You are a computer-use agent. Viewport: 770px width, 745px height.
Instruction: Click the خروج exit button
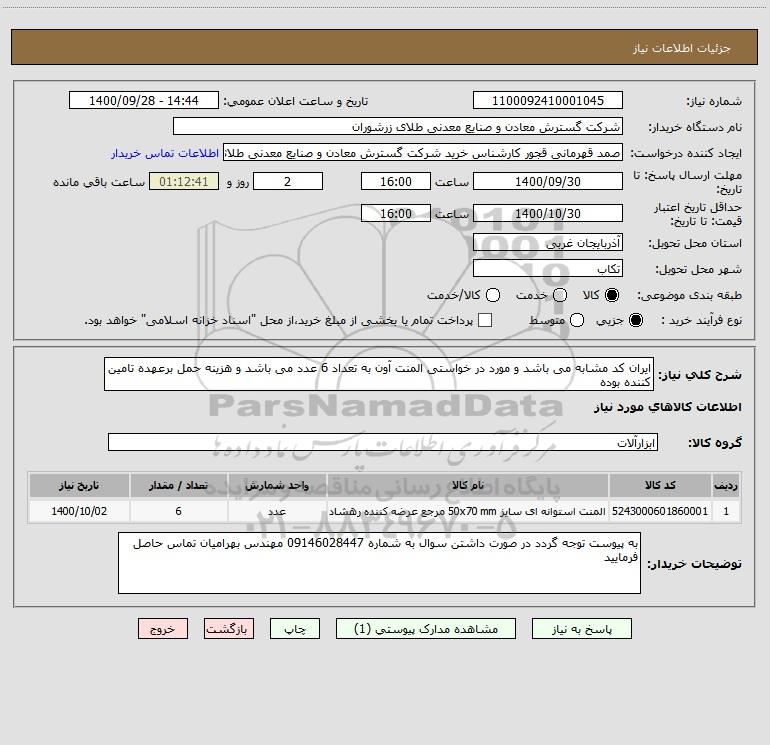(163, 629)
